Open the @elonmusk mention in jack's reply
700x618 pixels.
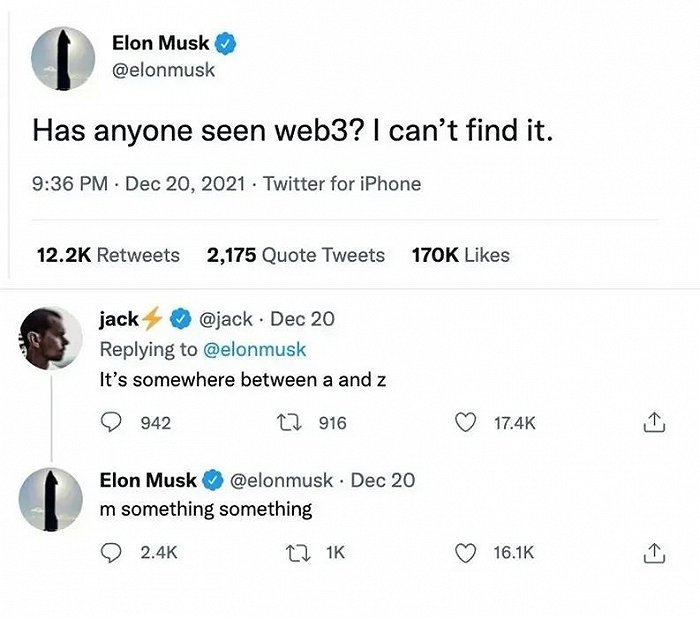[x=255, y=349]
